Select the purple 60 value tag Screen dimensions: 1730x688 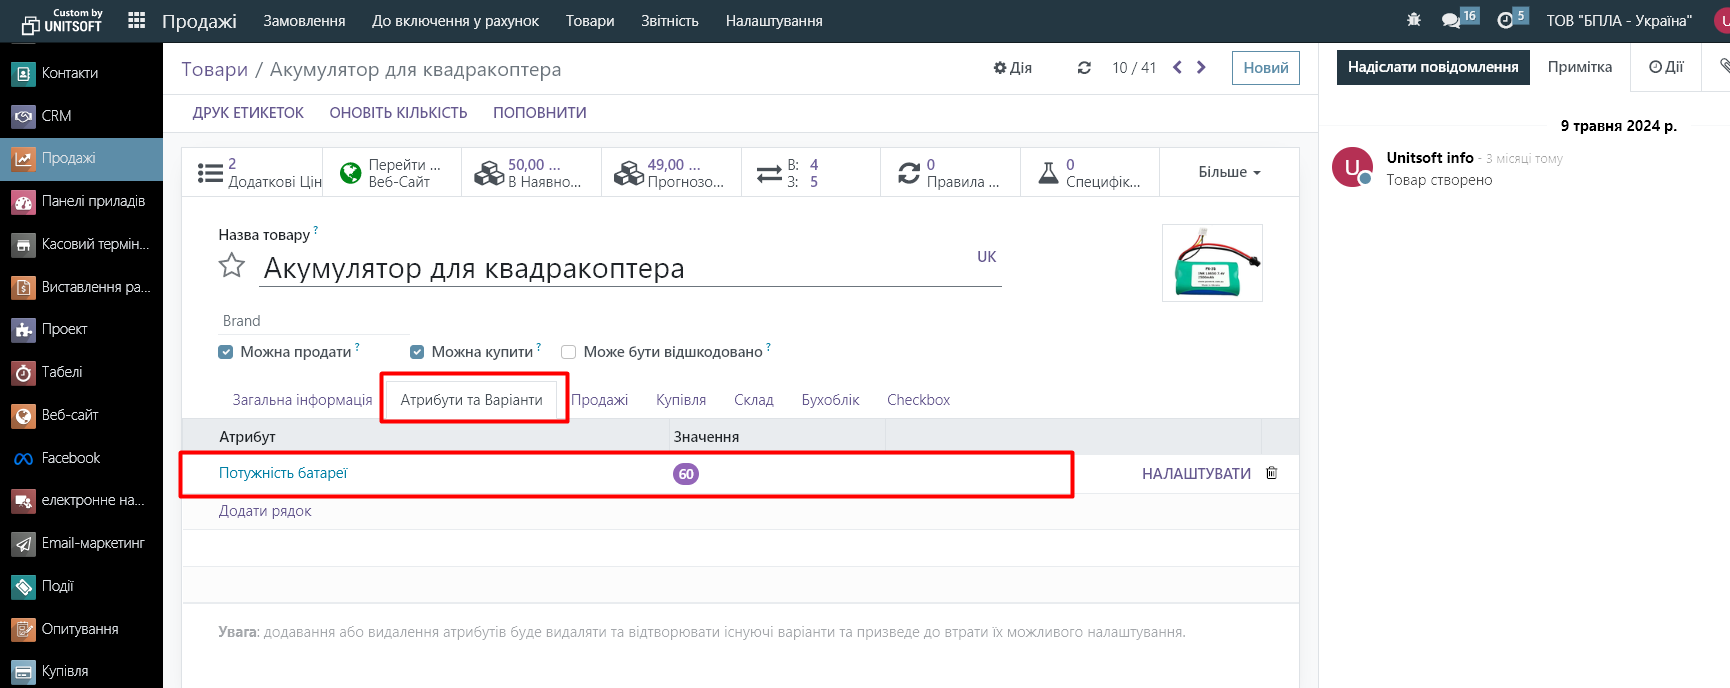coord(686,474)
